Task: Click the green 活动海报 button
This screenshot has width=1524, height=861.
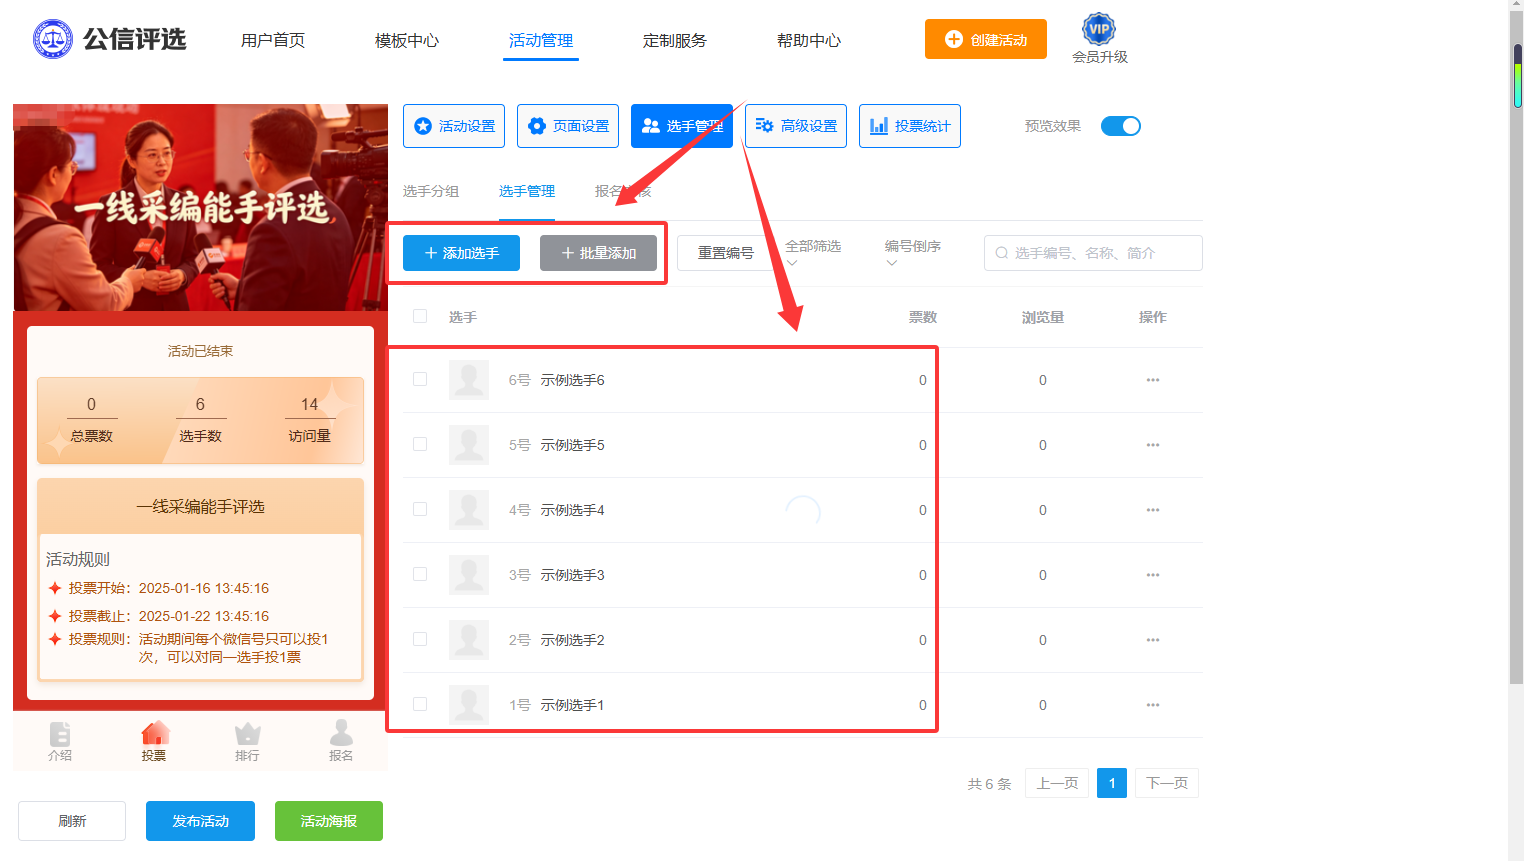Action: click(329, 821)
